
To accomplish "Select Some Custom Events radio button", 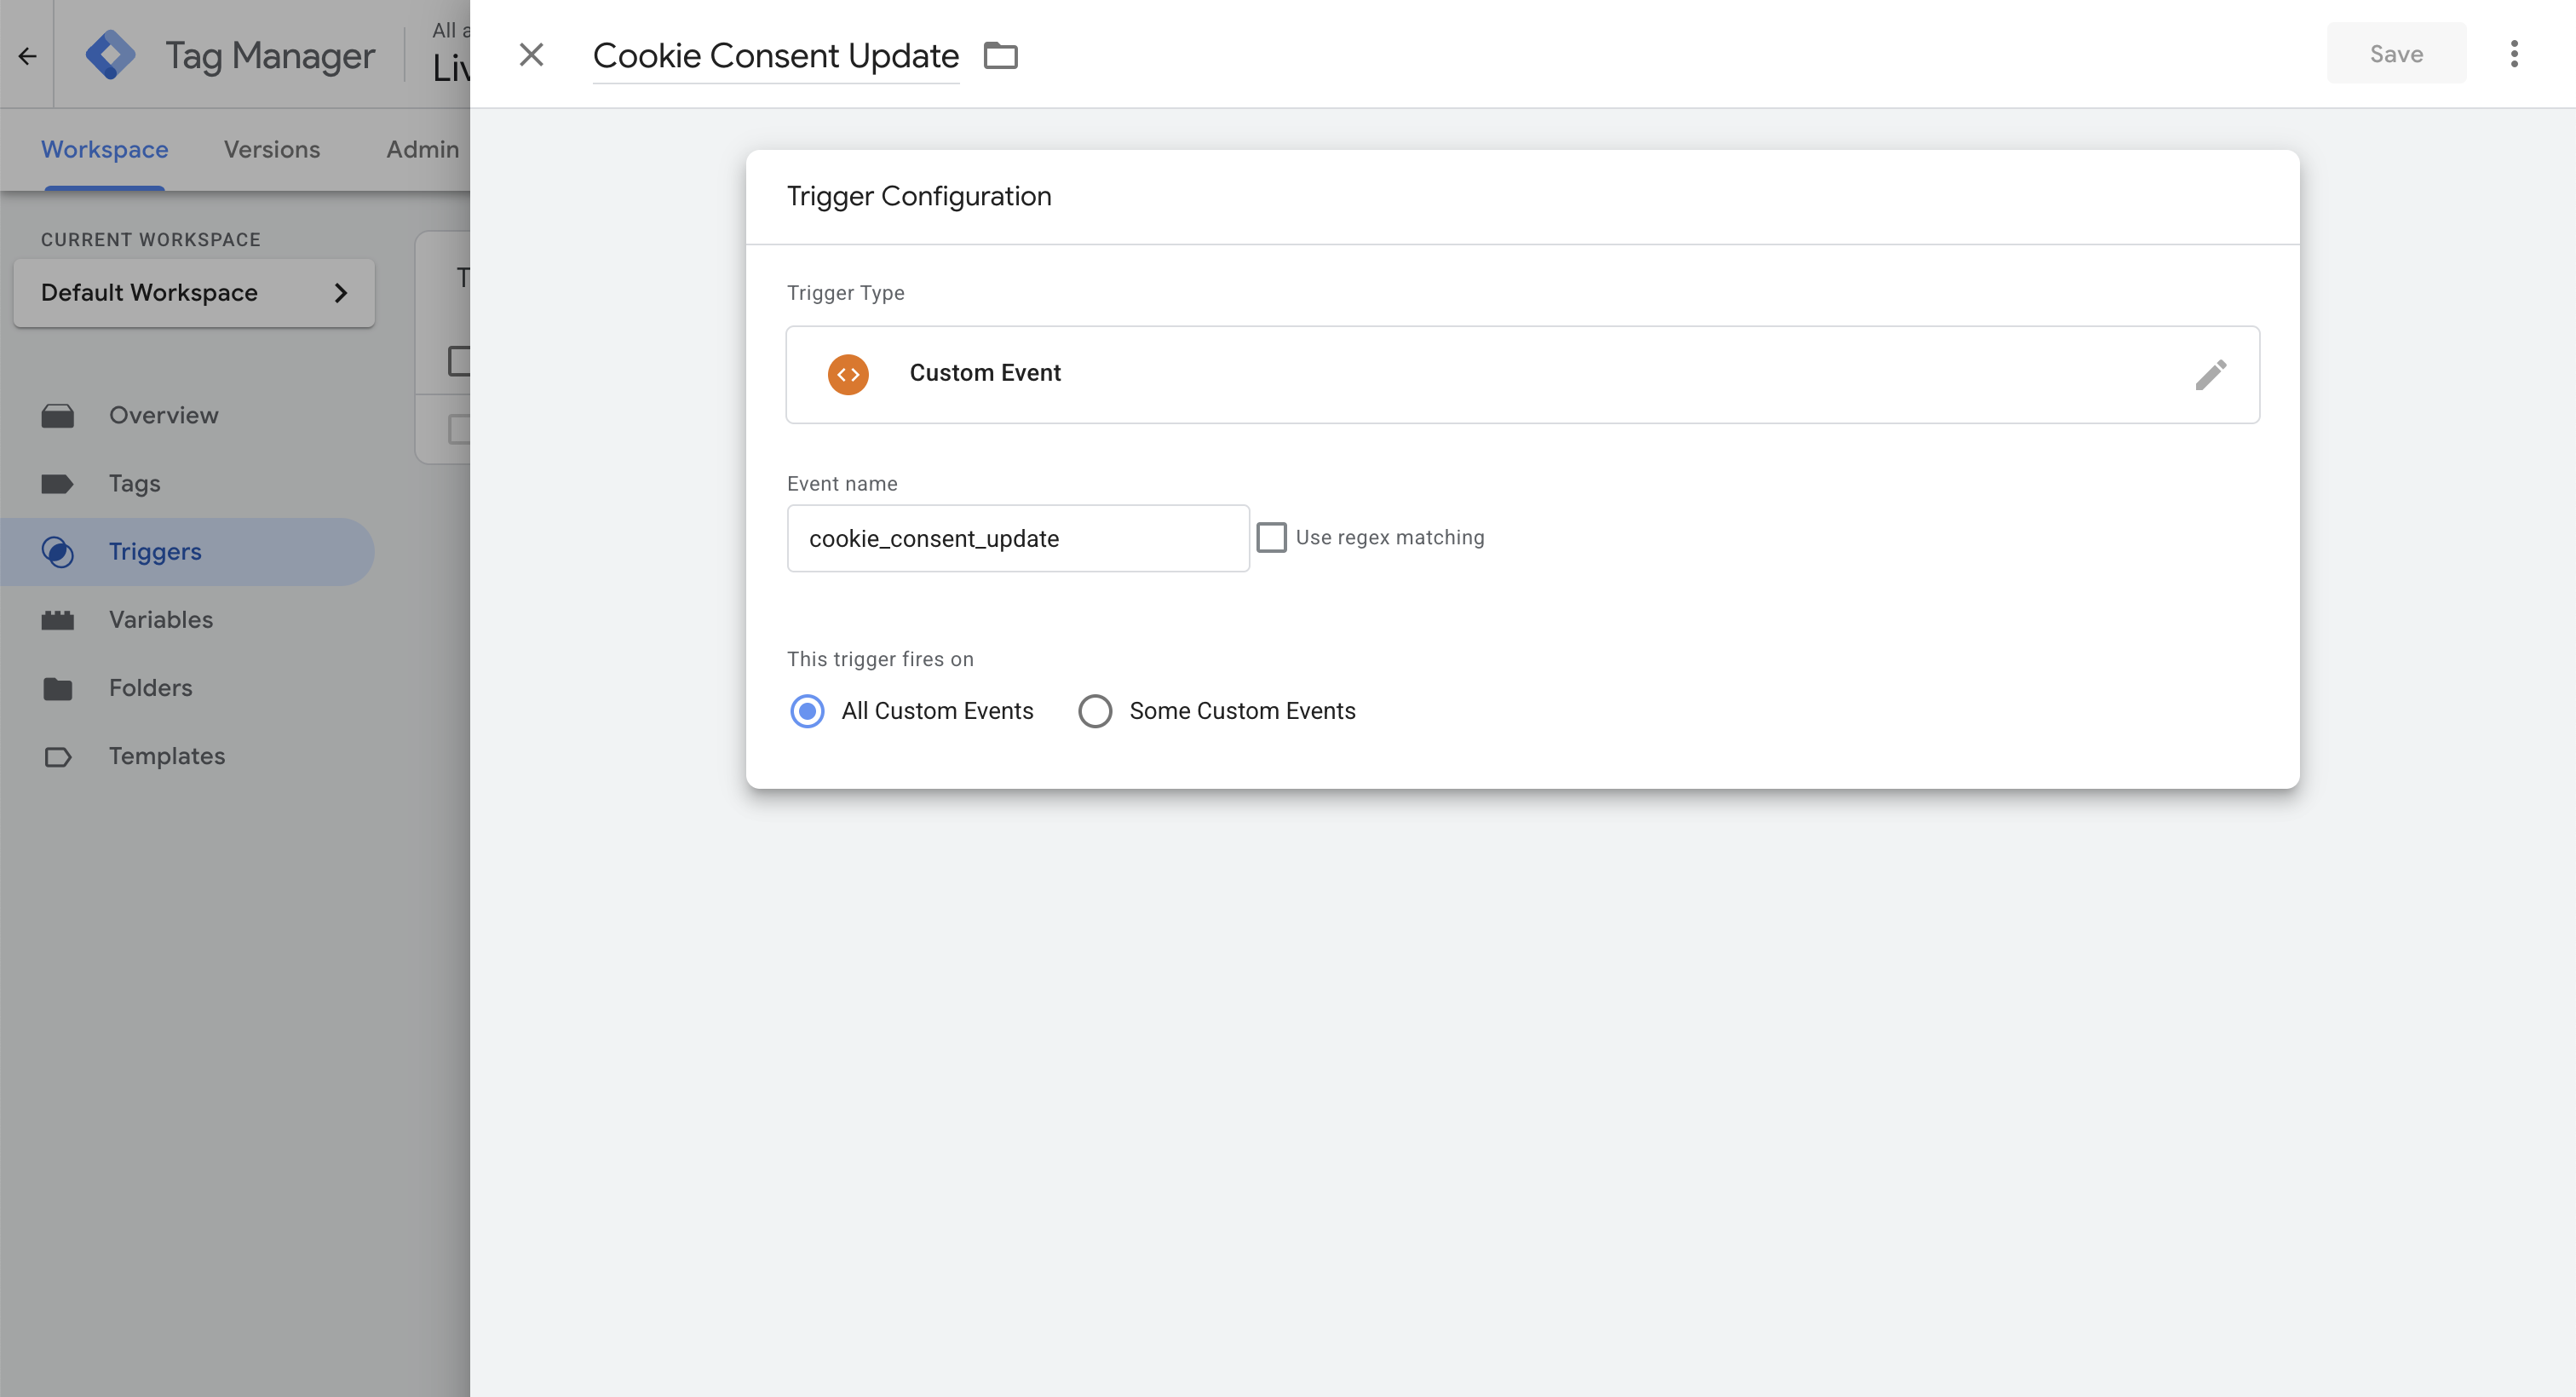I will click(x=1095, y=711).
